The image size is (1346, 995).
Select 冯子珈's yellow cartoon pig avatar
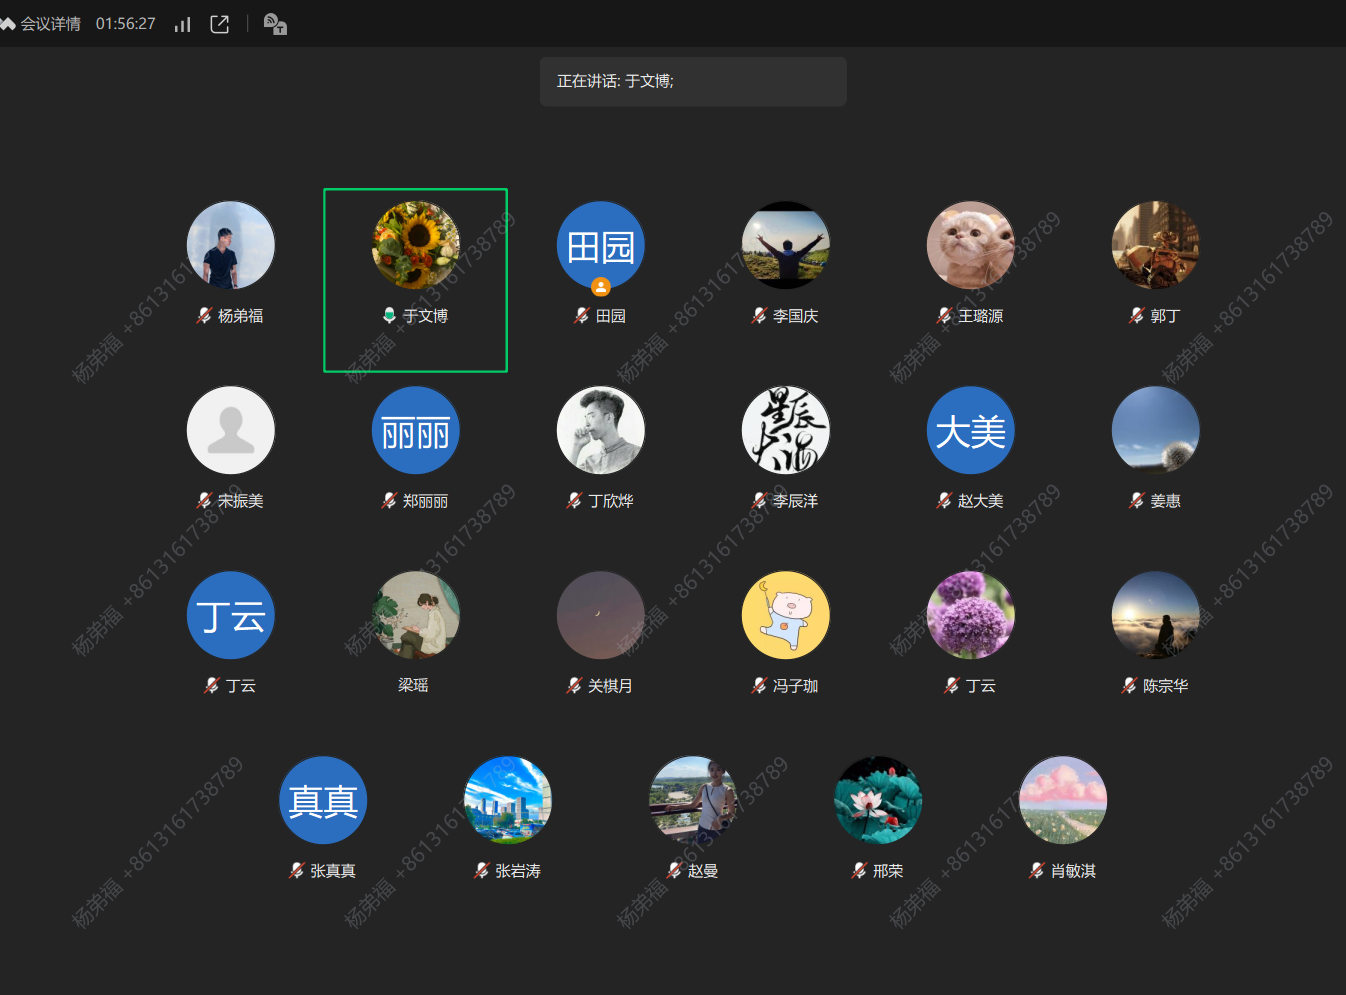point(785,615)
